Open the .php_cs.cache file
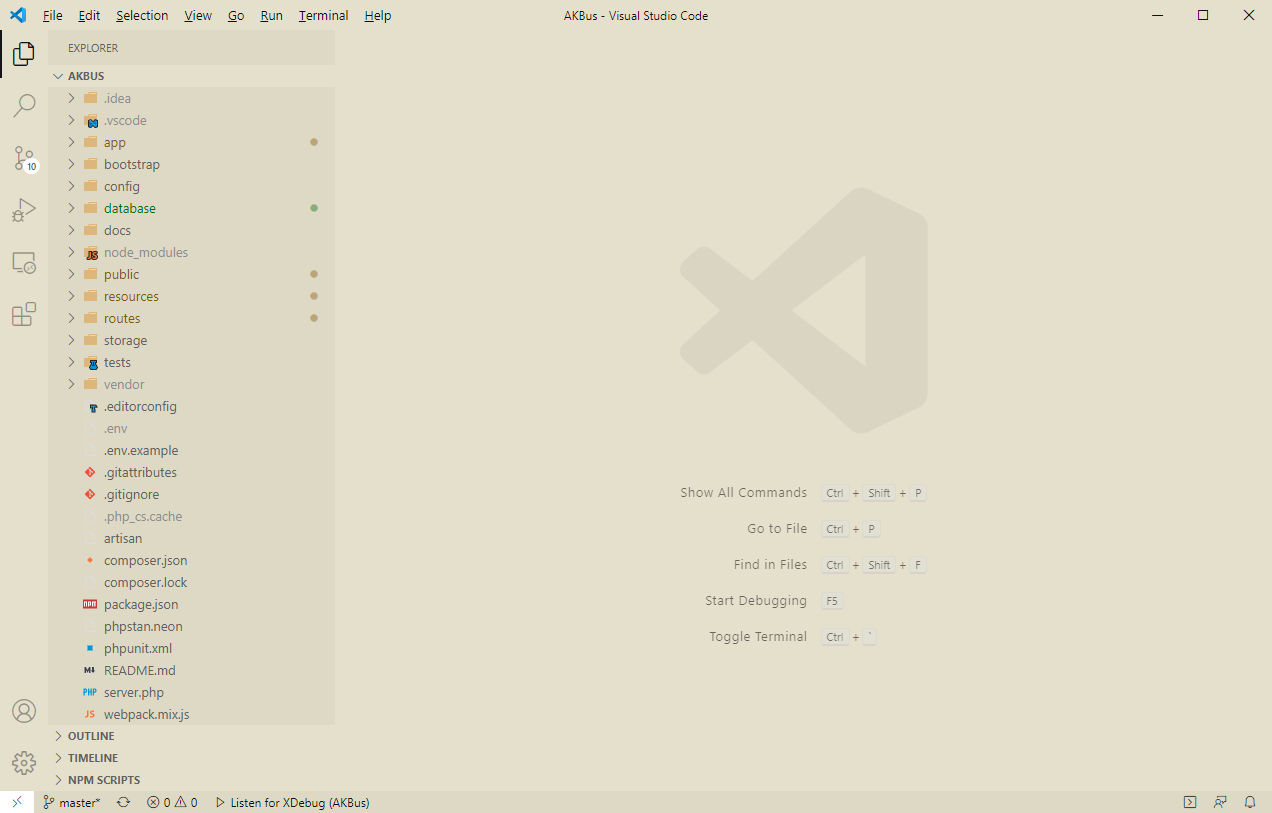Image resolution: width=1272 pixels, height=813 pixels. point(192,516)
